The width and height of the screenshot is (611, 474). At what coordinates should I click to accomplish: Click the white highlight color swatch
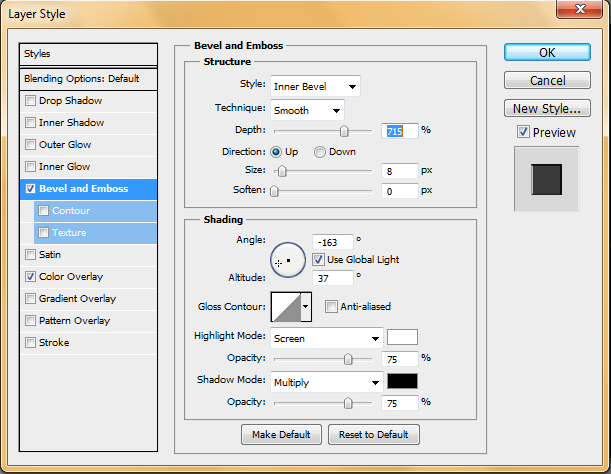[x=402, y=337]
